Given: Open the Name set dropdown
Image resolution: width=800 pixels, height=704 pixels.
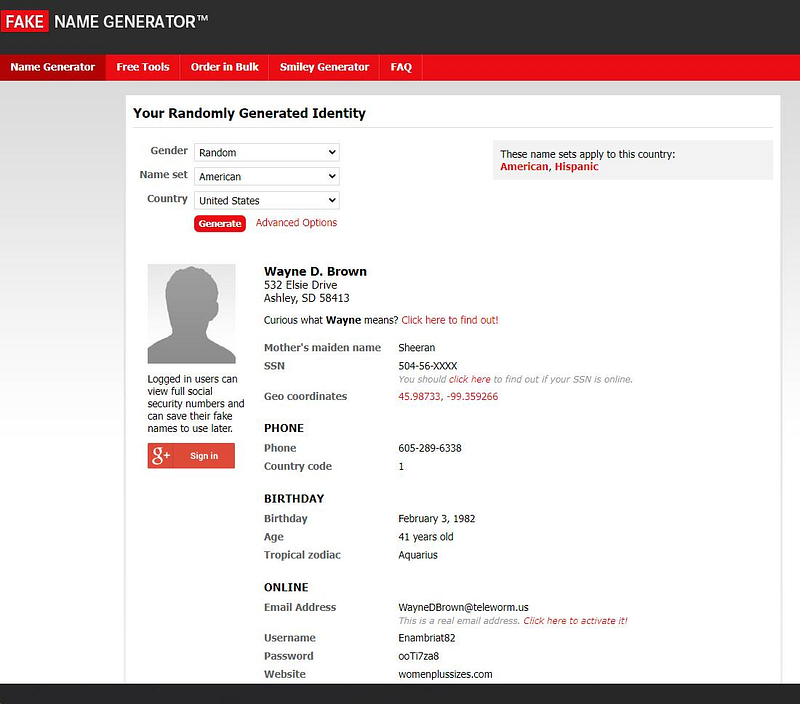Looking at the screenshot, I should tap(267, 176).
